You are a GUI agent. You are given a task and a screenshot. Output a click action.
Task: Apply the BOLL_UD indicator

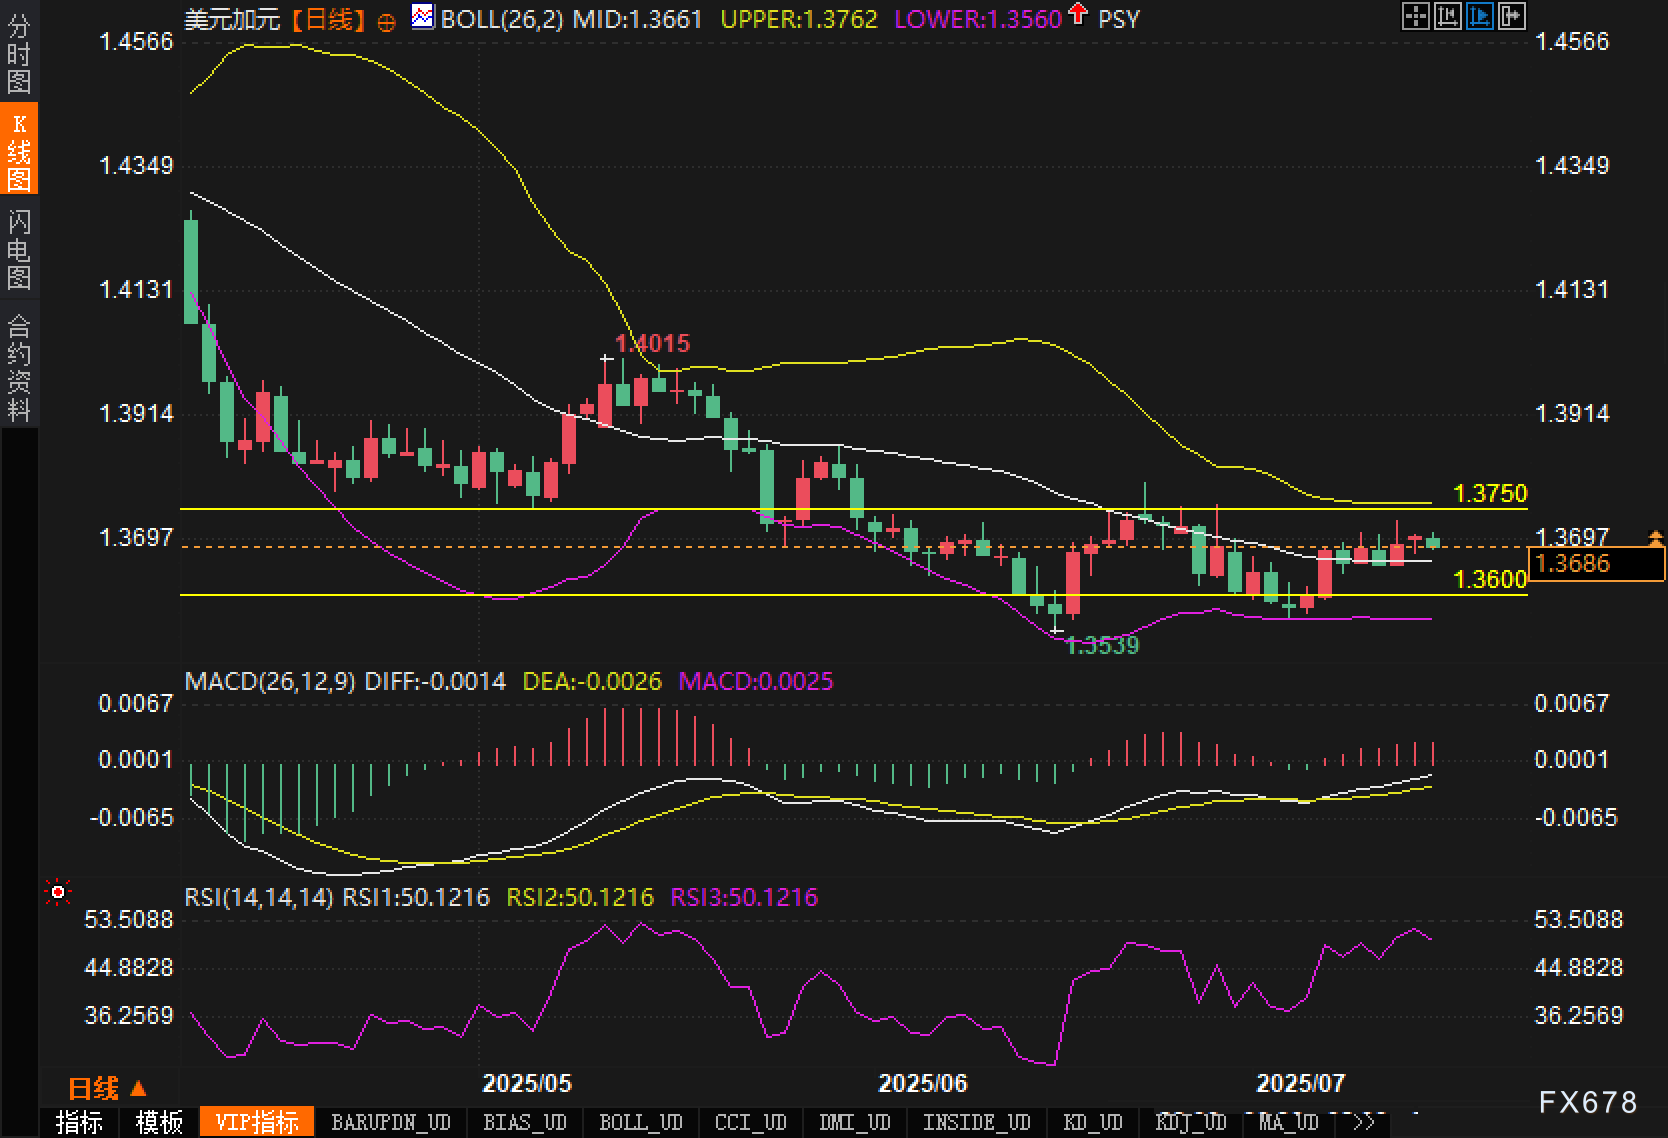pyautogui.click(x=640, y=1122)
